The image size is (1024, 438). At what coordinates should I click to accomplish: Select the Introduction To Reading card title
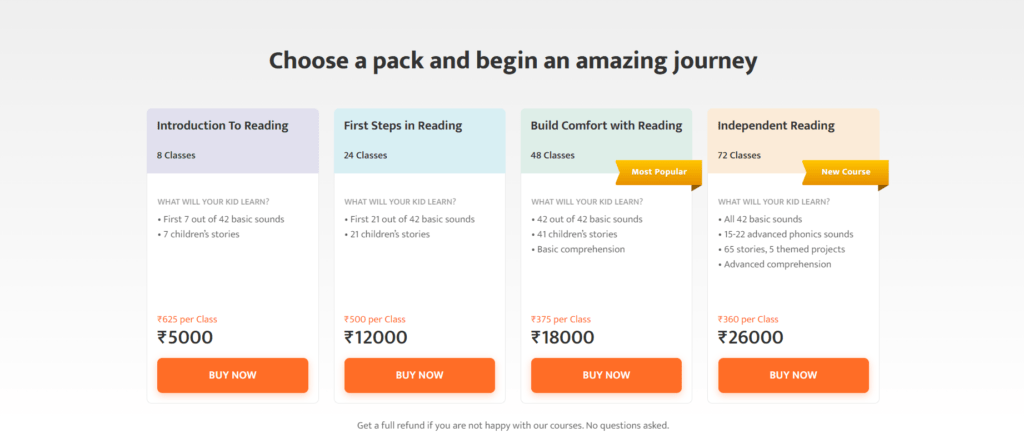coord(223,126)
